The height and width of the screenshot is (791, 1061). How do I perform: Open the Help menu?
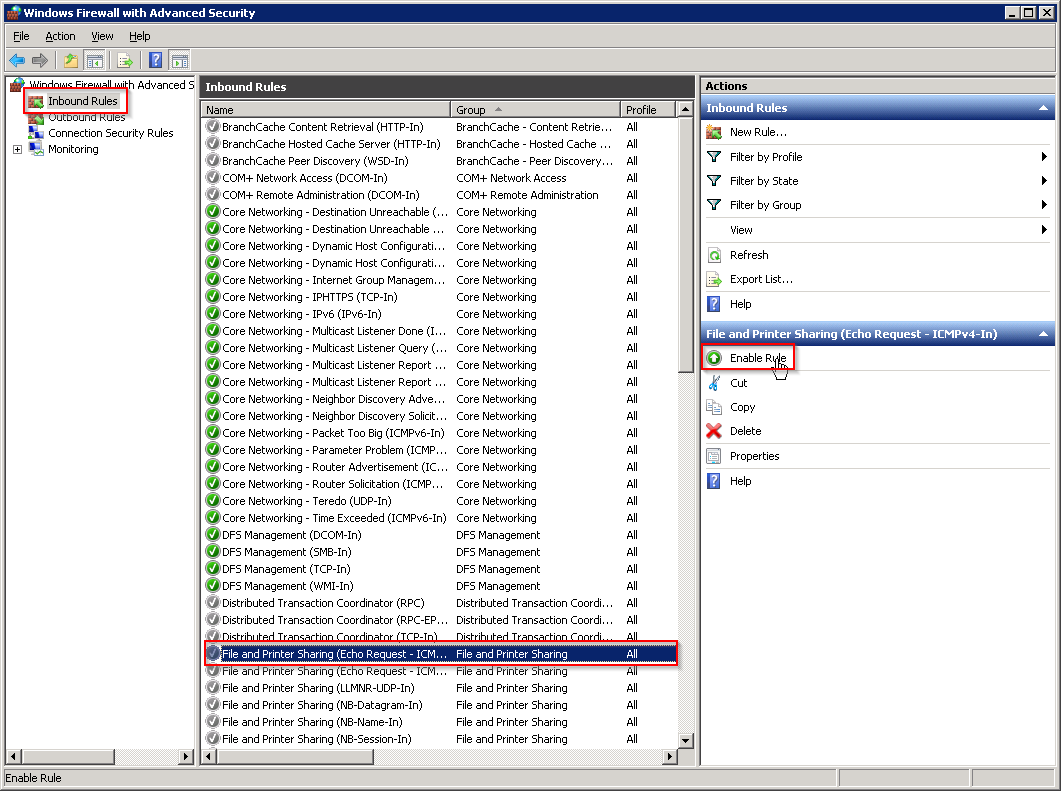[139, 37]
